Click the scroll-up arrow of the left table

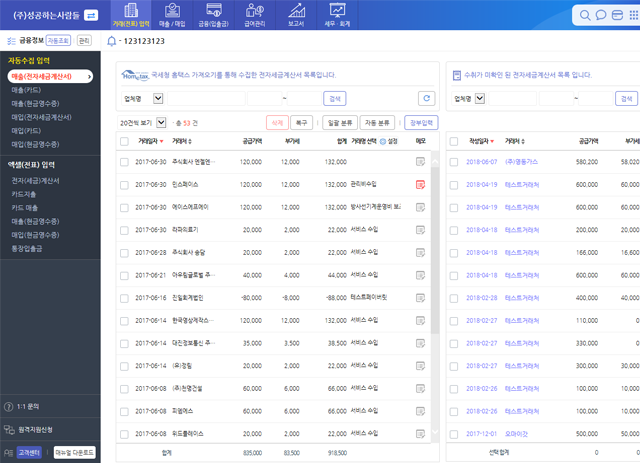pyautogui.click(x=435, y=161)
